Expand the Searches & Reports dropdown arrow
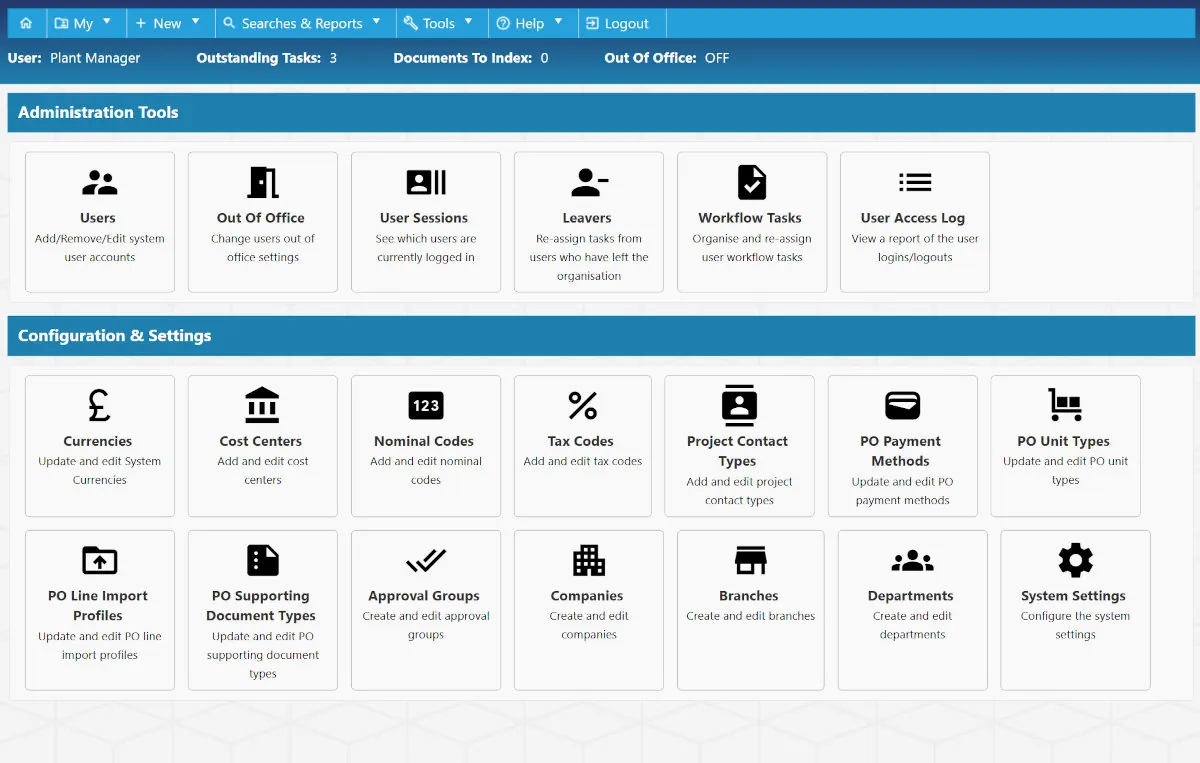Image resolution: width=1200 pixels, height=763 pixels. tap(376, 20)
